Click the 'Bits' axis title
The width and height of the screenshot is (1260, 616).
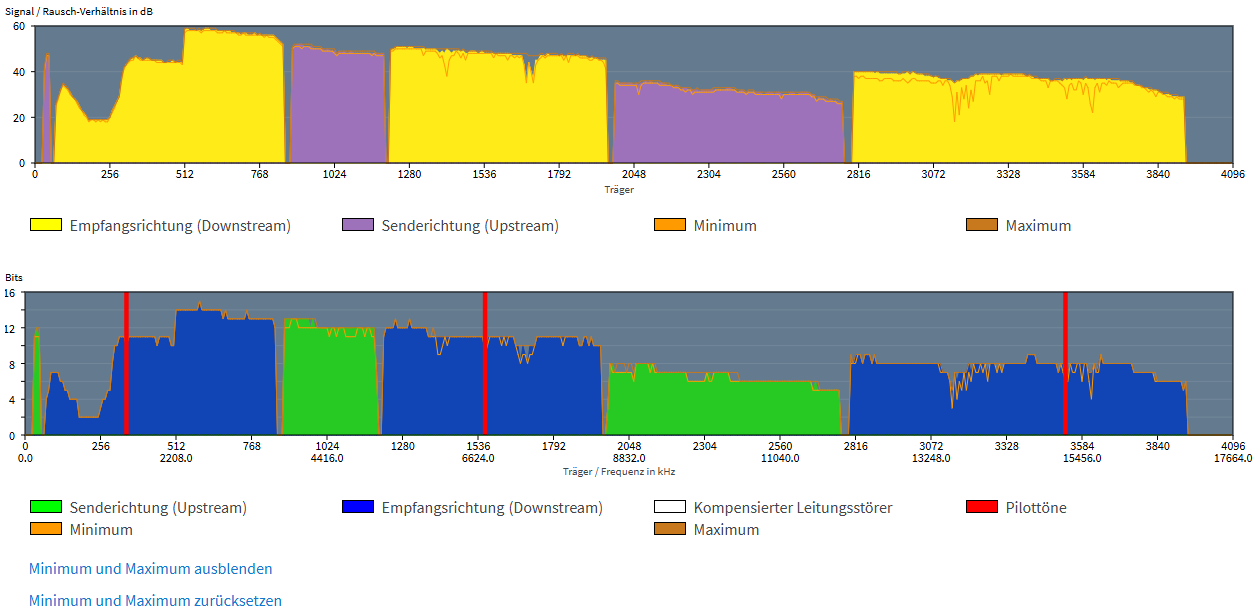pos(14,278)
